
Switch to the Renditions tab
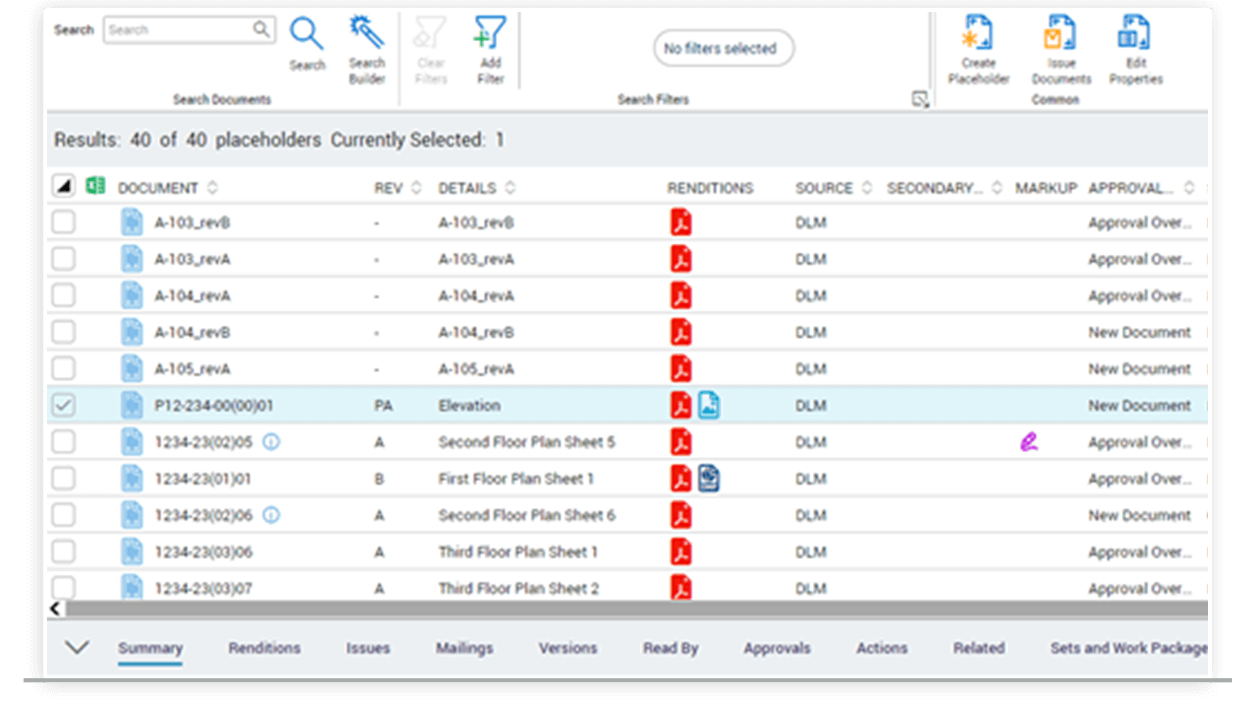(x=263, y=648)
